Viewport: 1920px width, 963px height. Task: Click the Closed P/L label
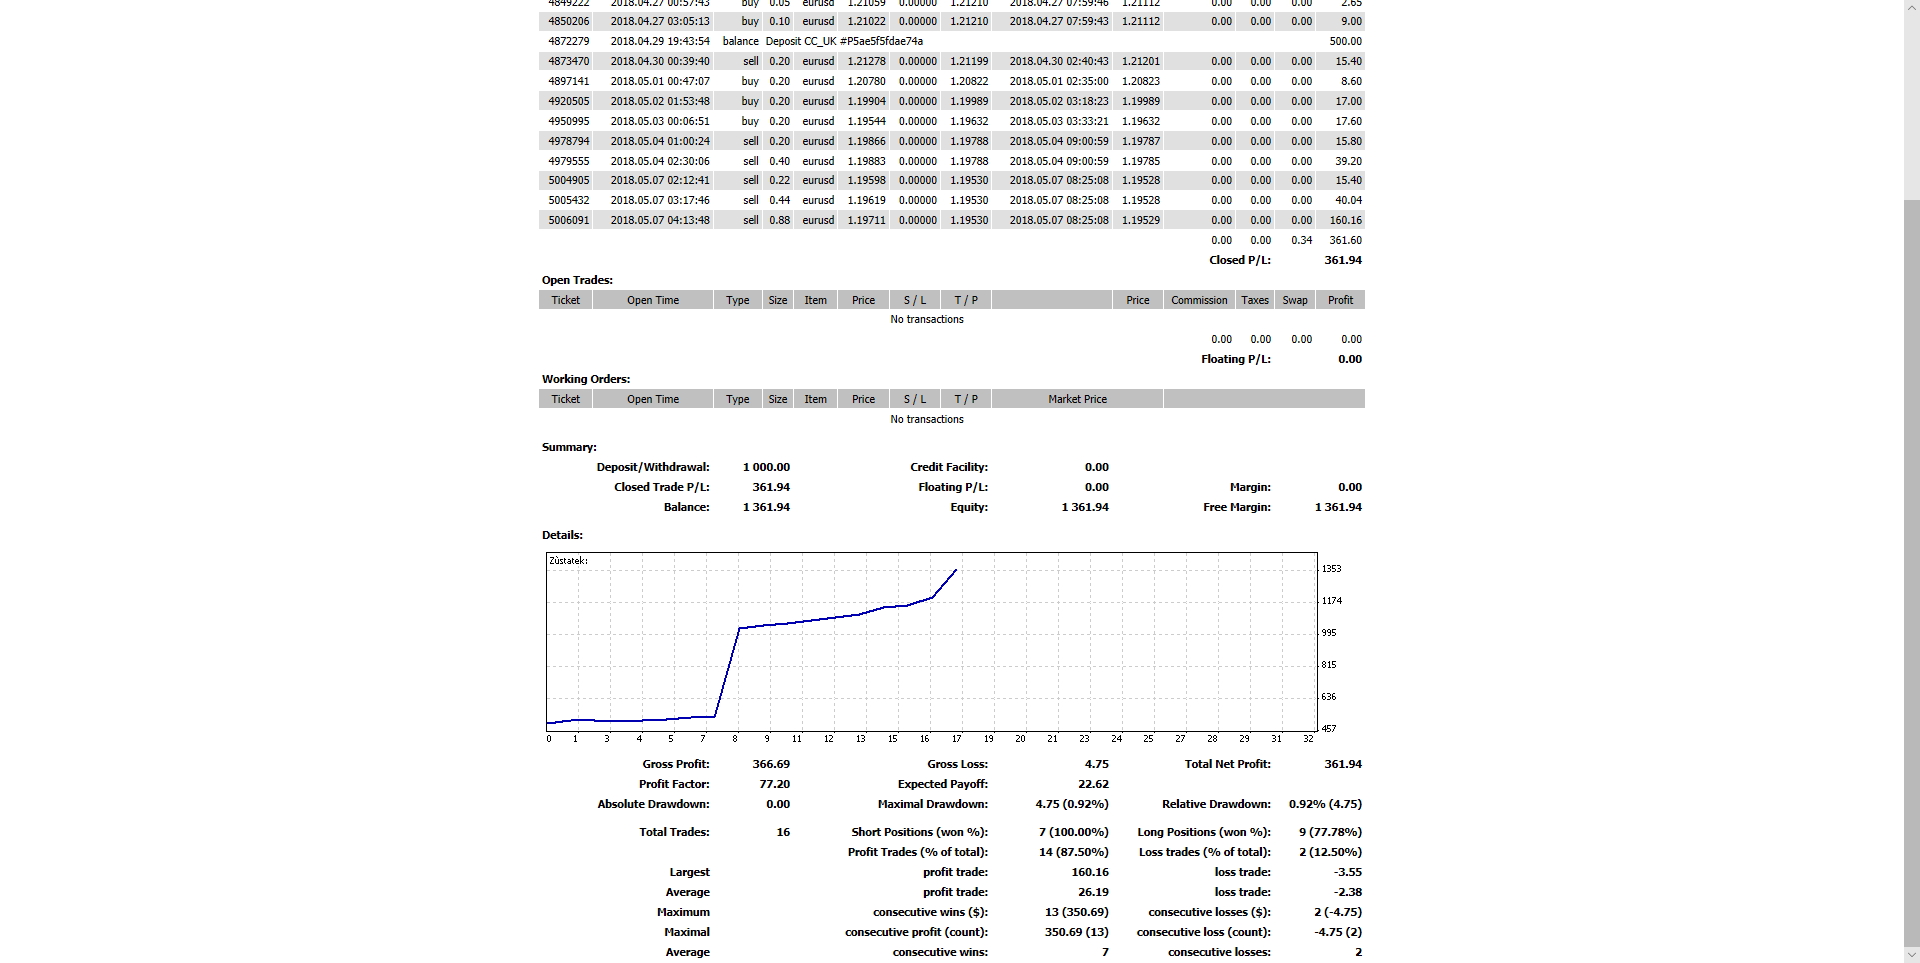(x=1239, y=260)
